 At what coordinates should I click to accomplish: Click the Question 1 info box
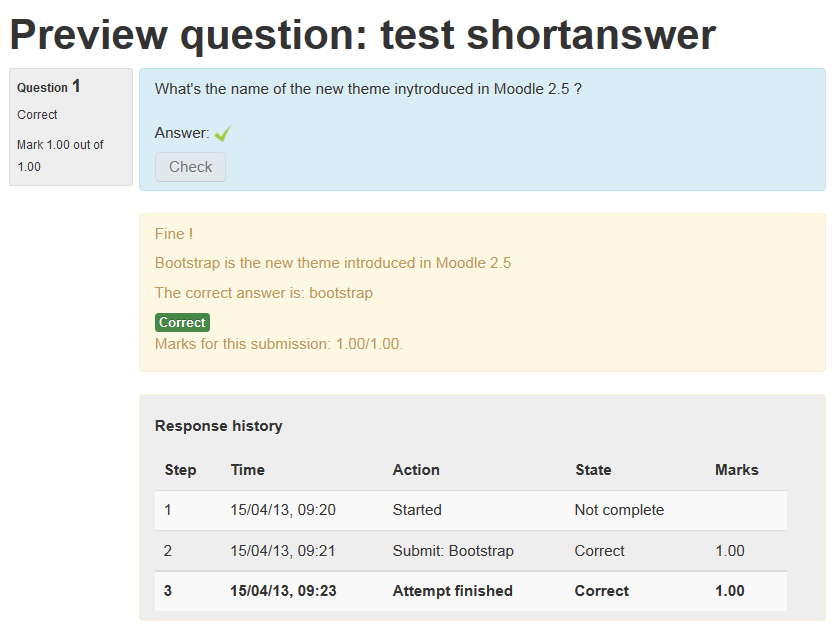(71, 127)
